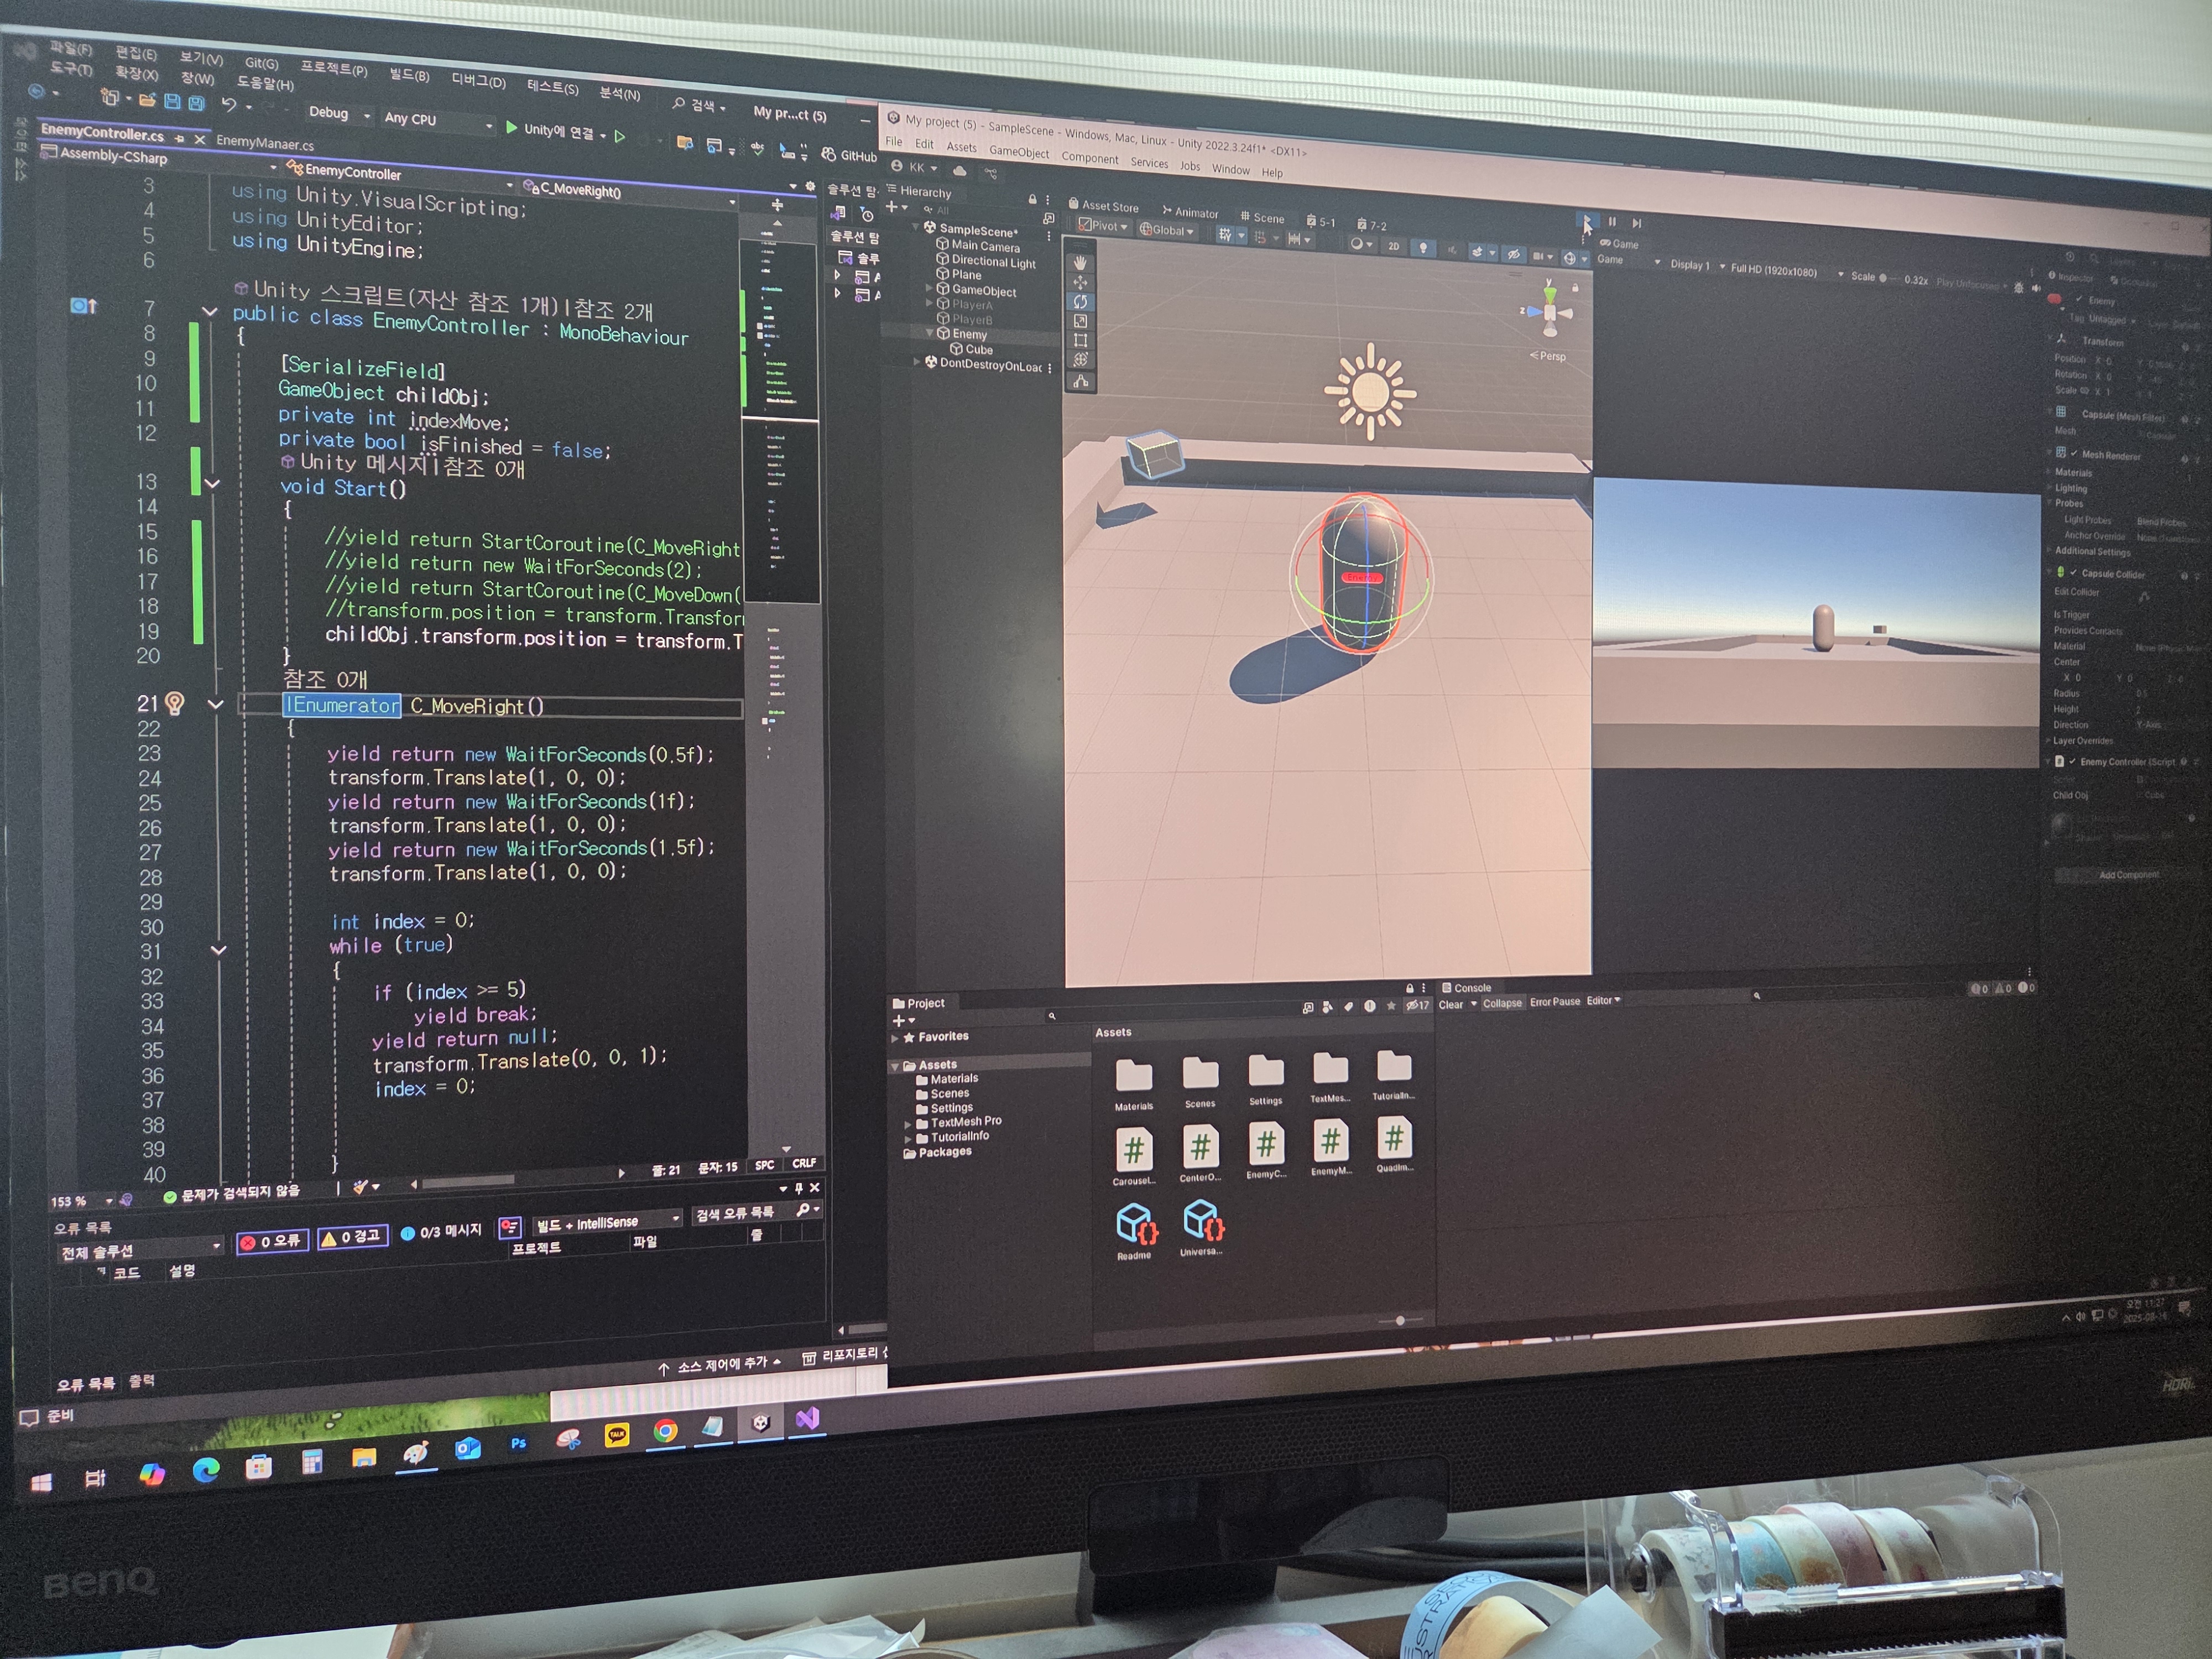Click the Pause playback button
Image resolution: width=2212 pixels, height=1659 pixels.
(x=1612, y=222)
